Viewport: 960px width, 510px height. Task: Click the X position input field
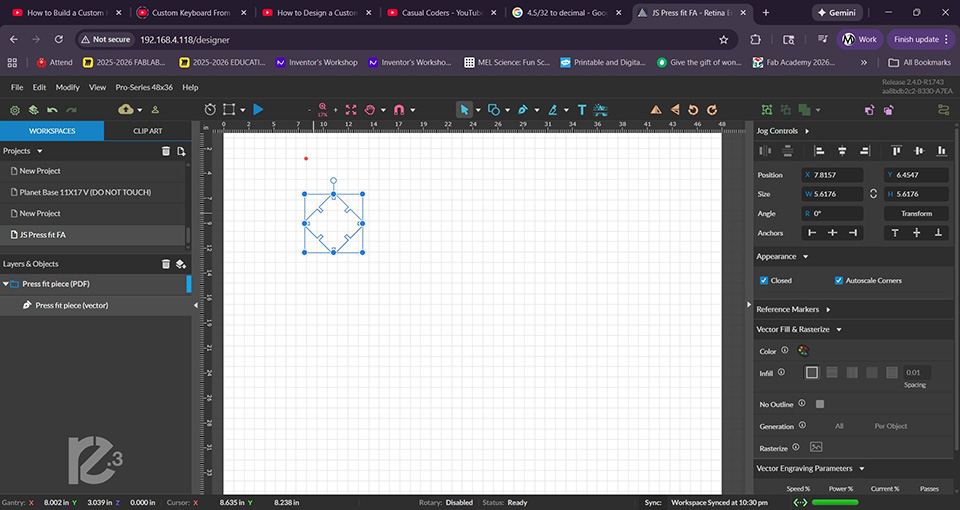click(833, 174)
